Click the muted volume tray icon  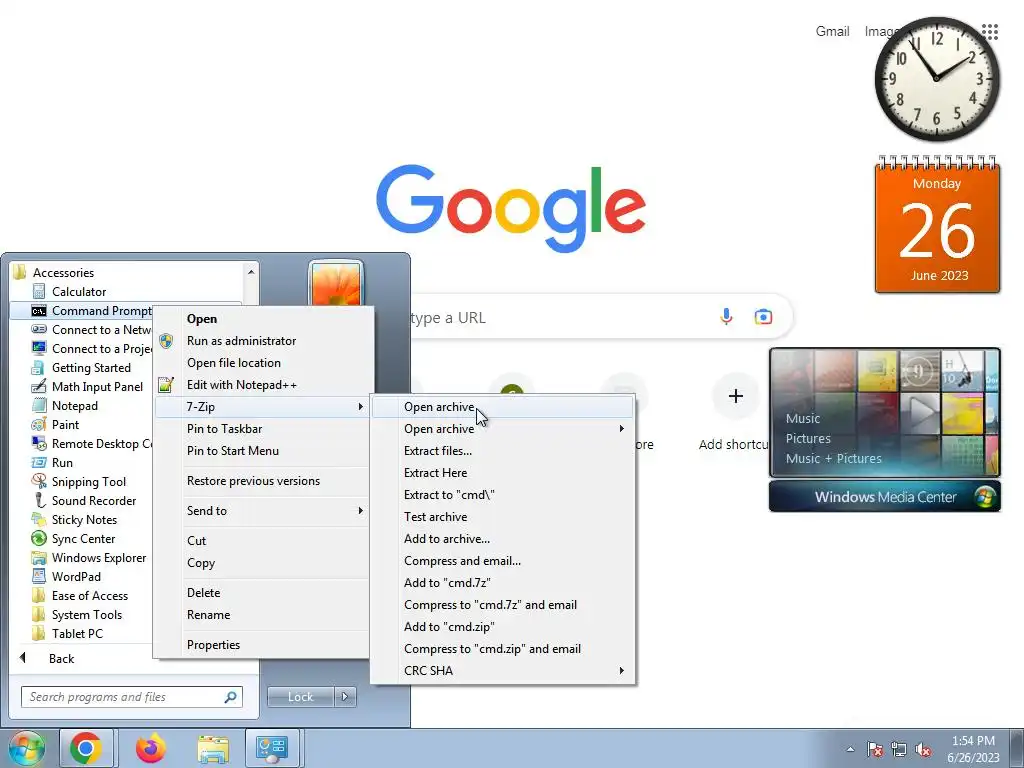923,749
